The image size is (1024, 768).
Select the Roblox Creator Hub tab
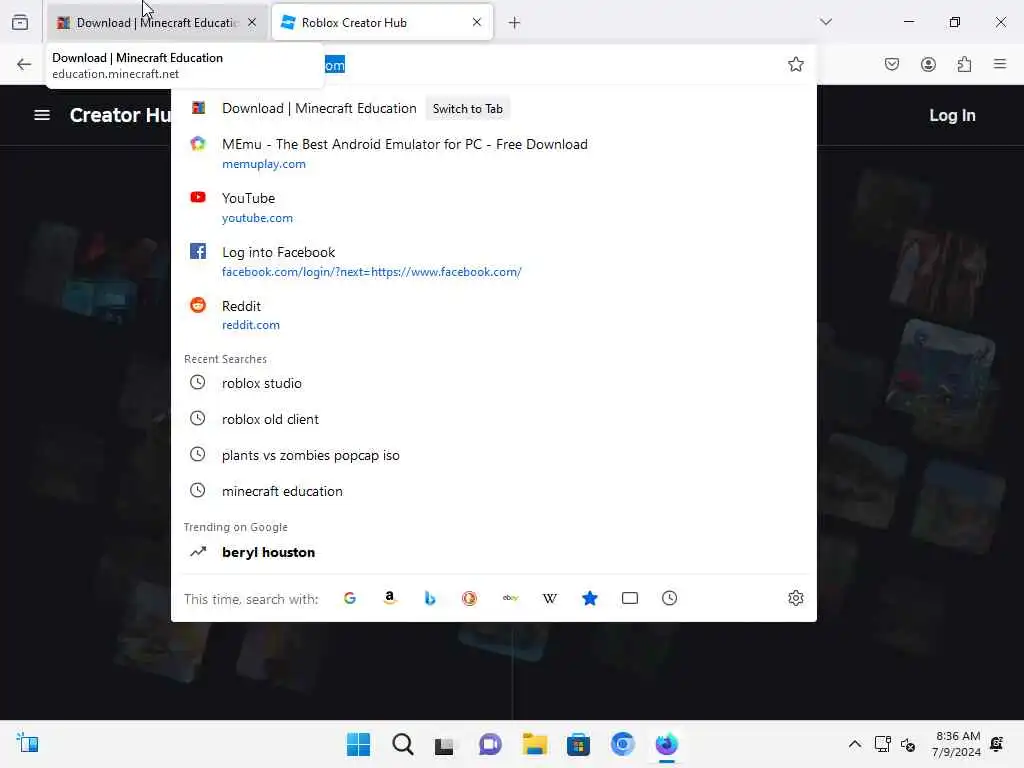pos(381,22)
